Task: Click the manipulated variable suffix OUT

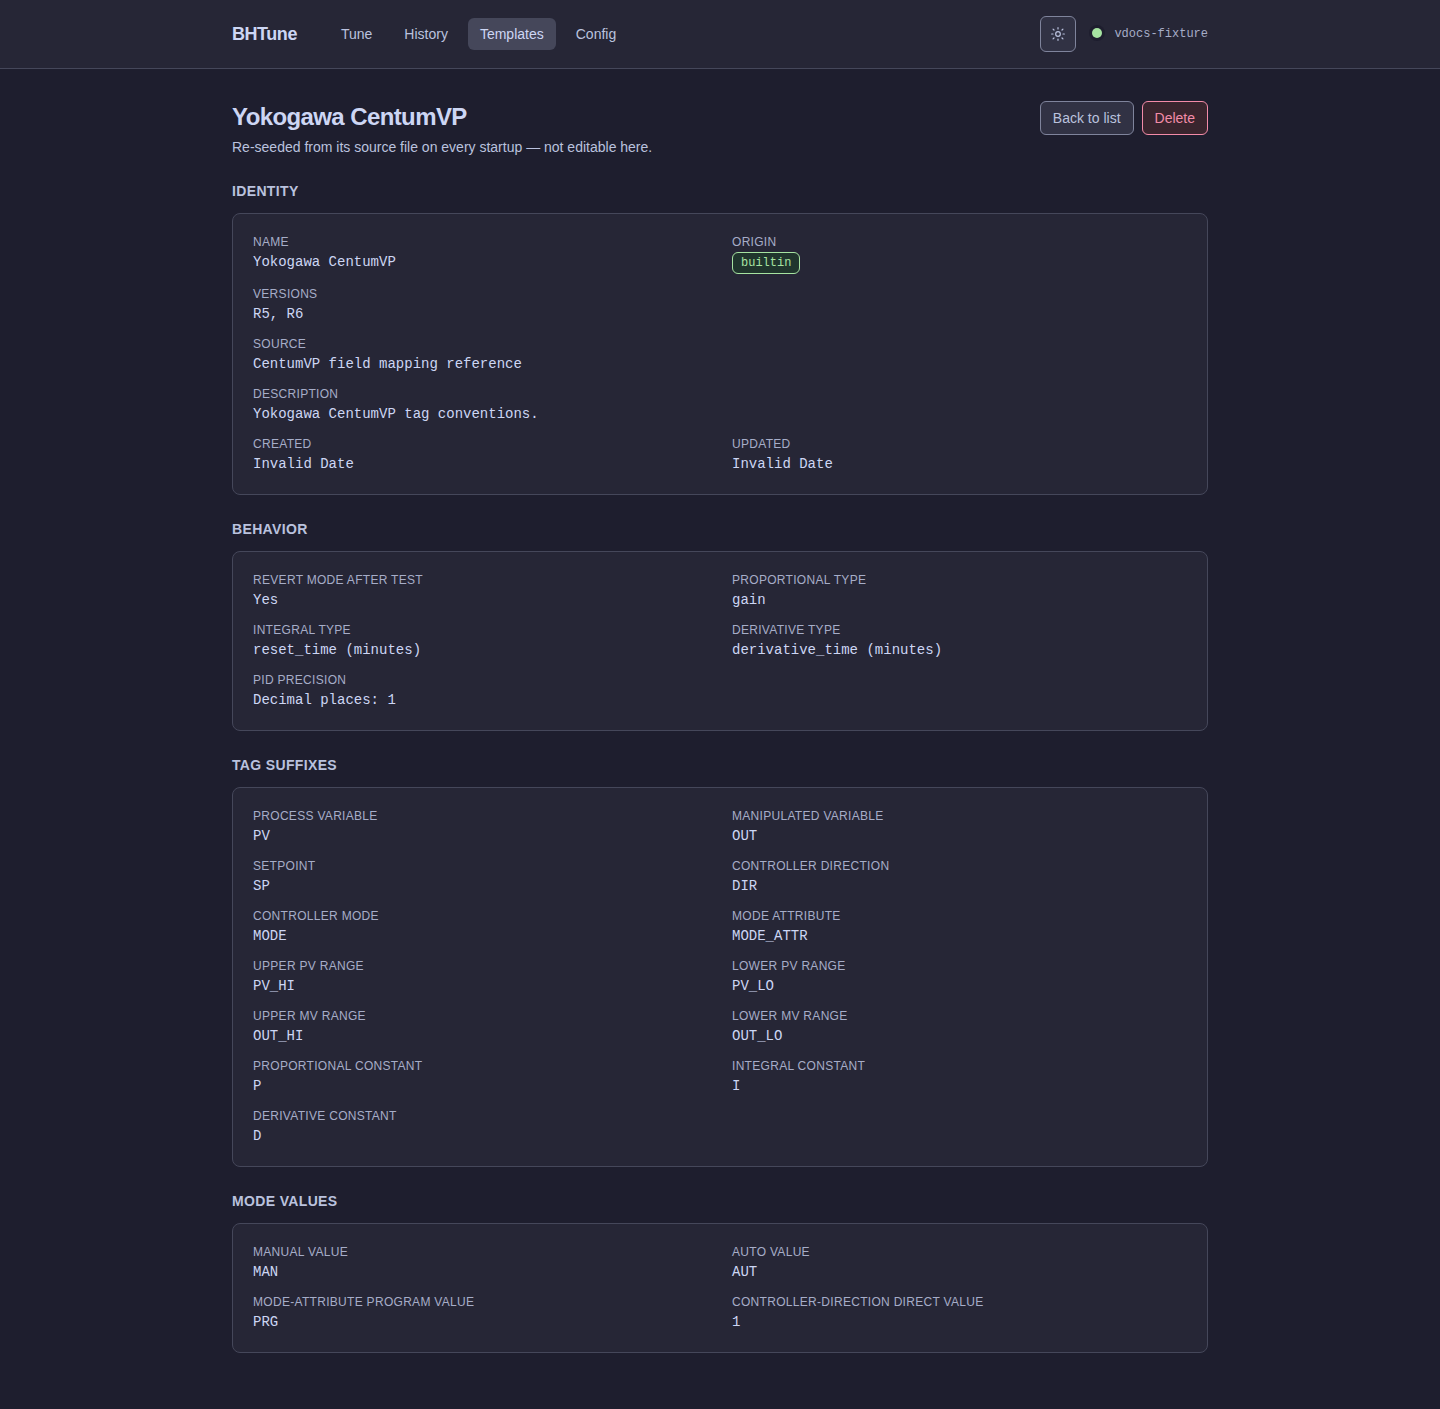Action: tap(744, 836)
